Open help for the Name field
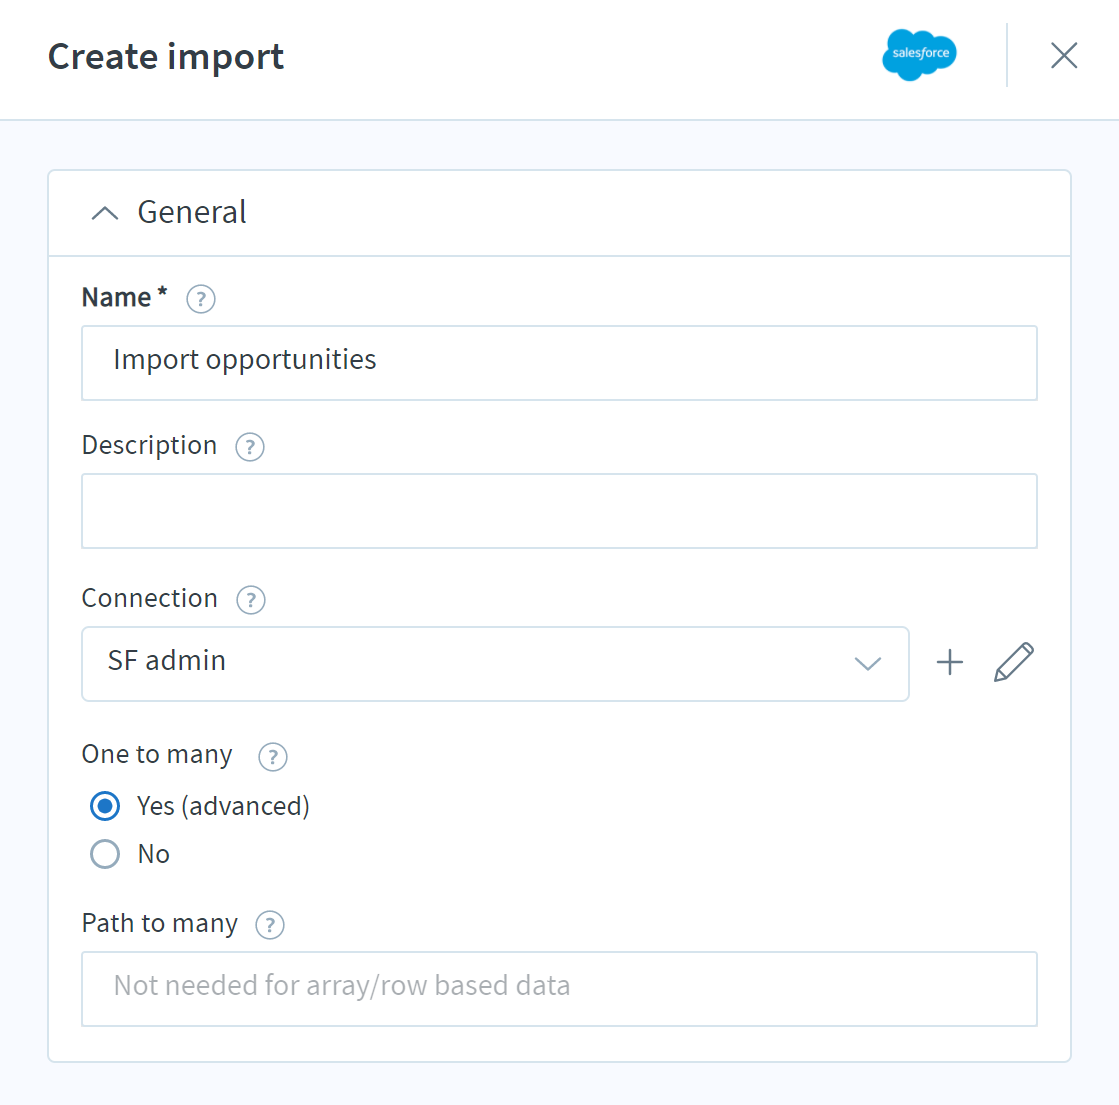The height and width of the screenshot is (1105, 1119). coord(201,299)
